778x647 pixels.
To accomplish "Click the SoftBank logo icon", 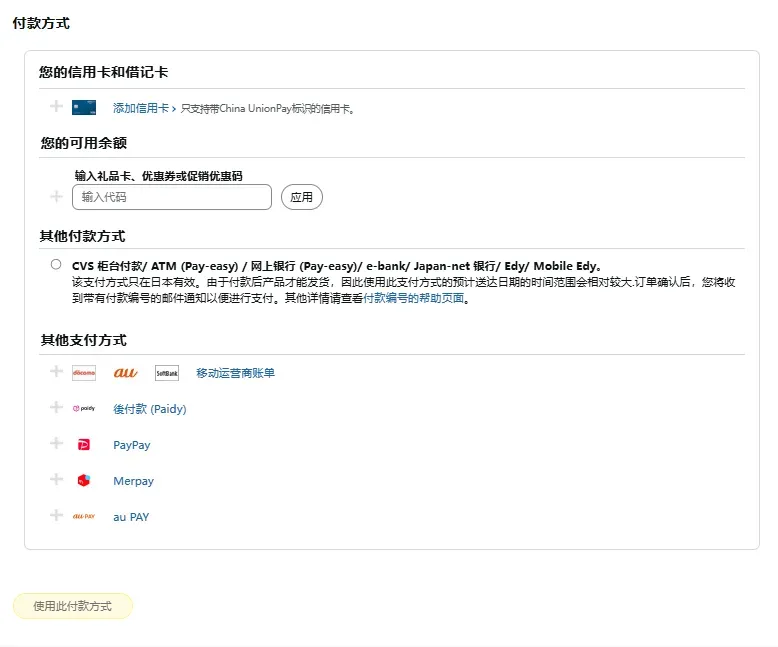I will 167,373.
